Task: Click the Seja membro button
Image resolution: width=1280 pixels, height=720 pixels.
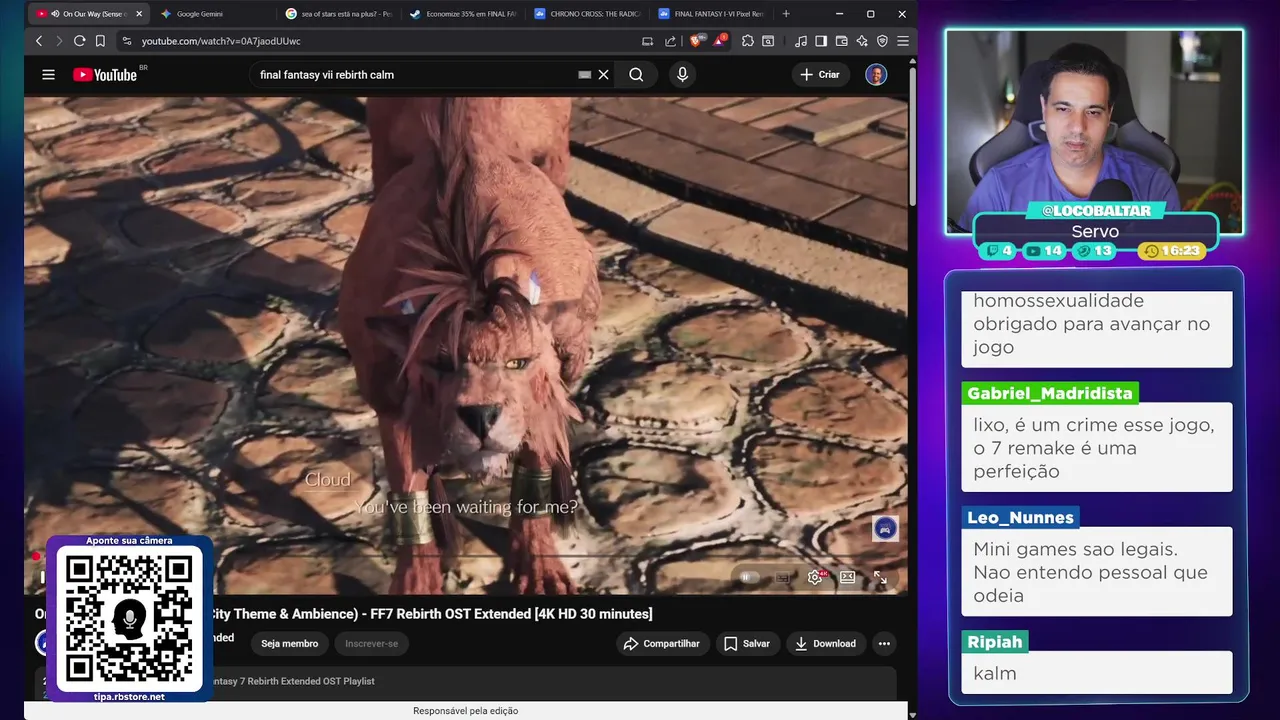Action: coord(290,644)
